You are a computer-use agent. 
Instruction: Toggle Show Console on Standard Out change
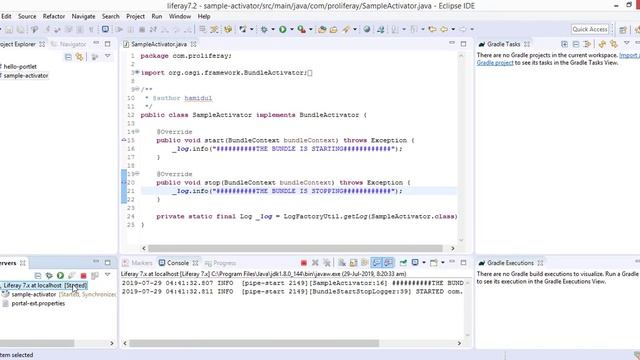(376, 263)
